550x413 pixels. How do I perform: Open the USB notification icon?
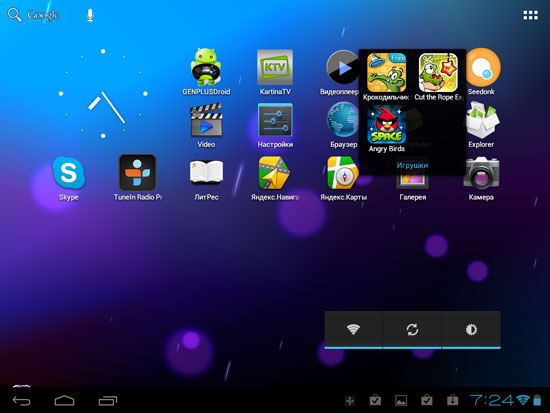tap(350, 400)
